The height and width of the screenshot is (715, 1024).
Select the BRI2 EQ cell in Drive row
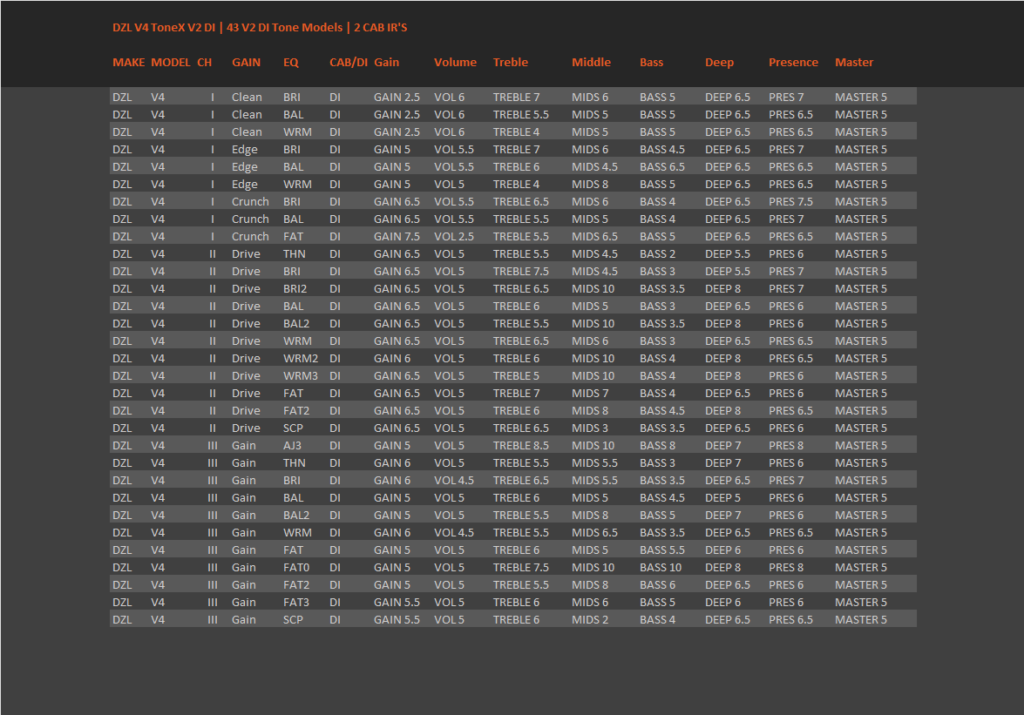coord(295,289)
